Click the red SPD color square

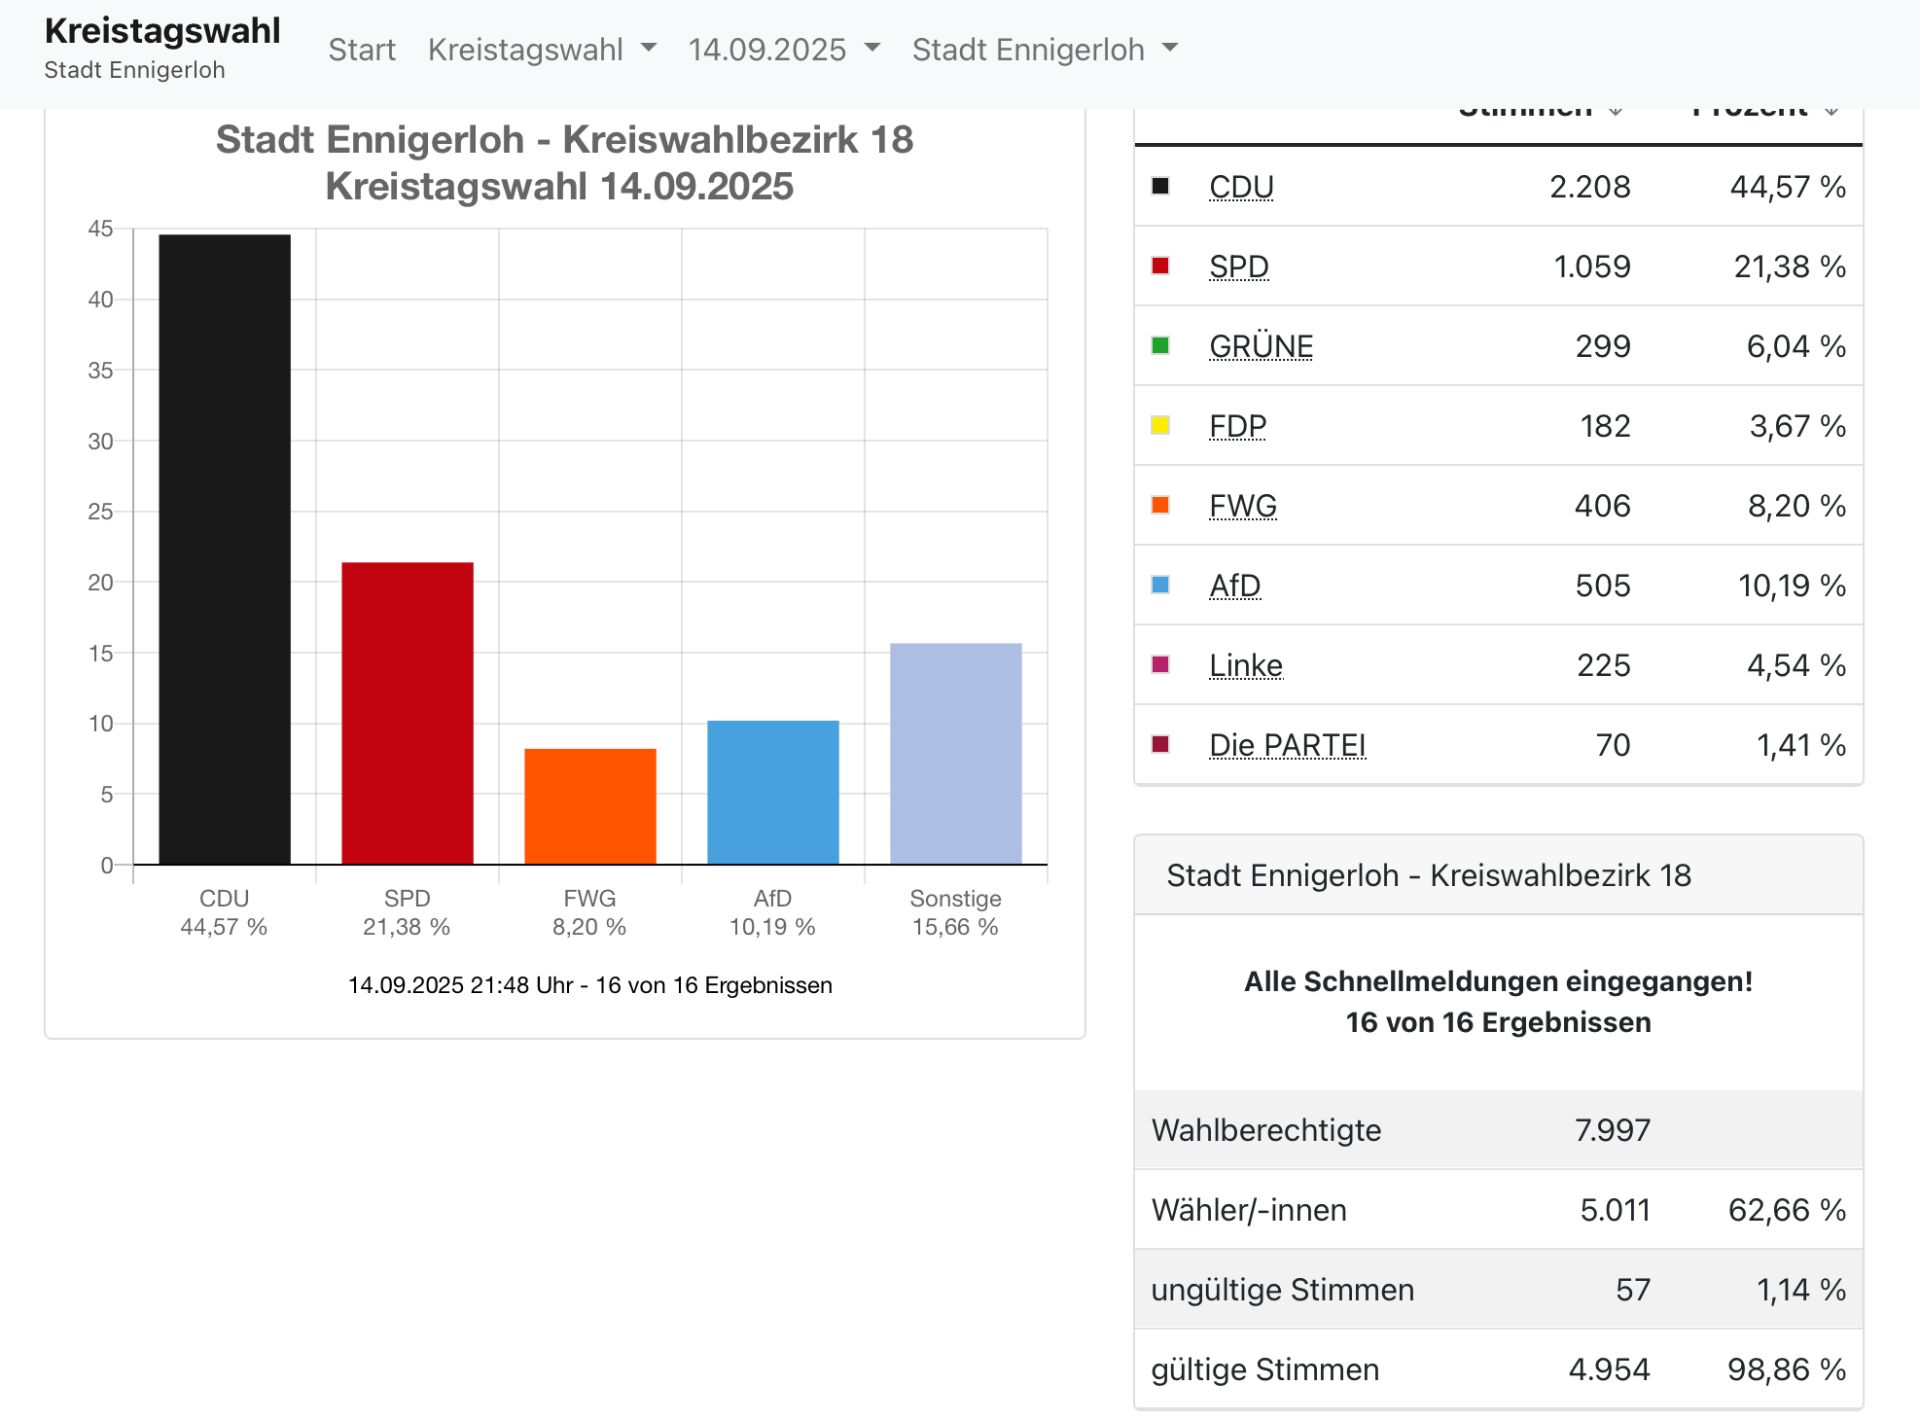pyautogui.click(x=1160, y=266)
